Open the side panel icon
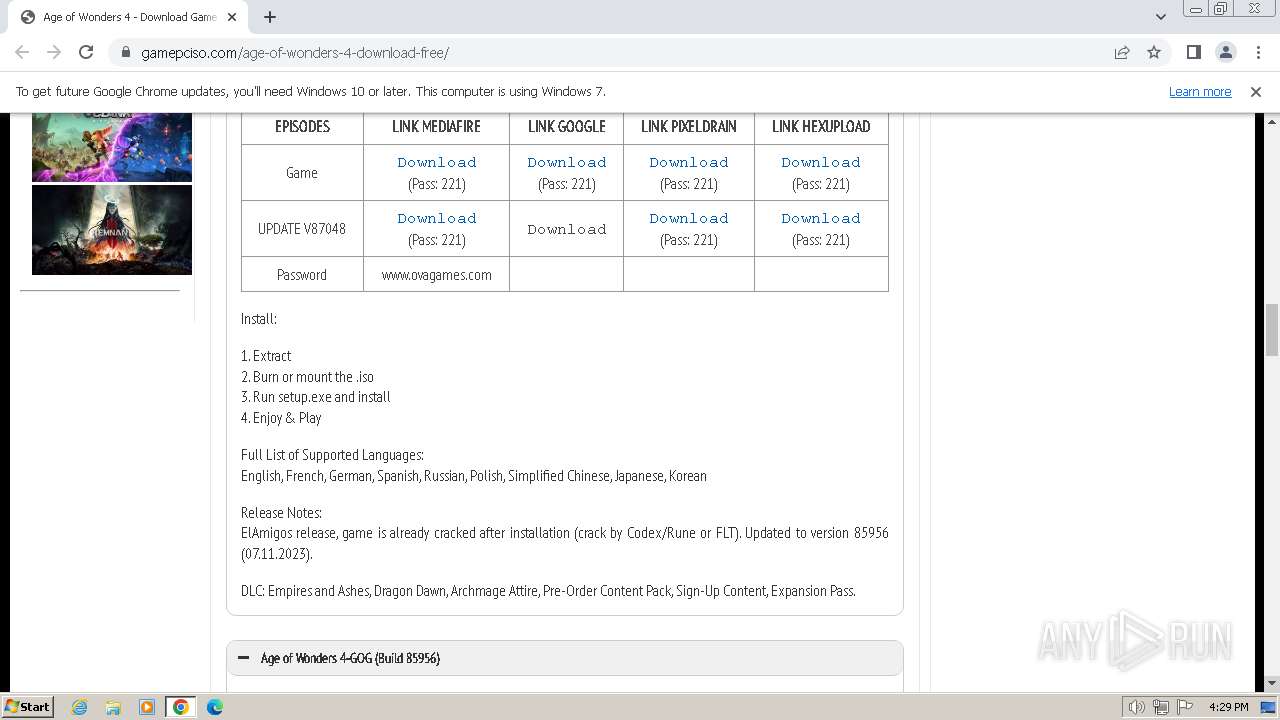Image resolution: width=1280 pixels, height=720 pixels. pos(1193,52)
